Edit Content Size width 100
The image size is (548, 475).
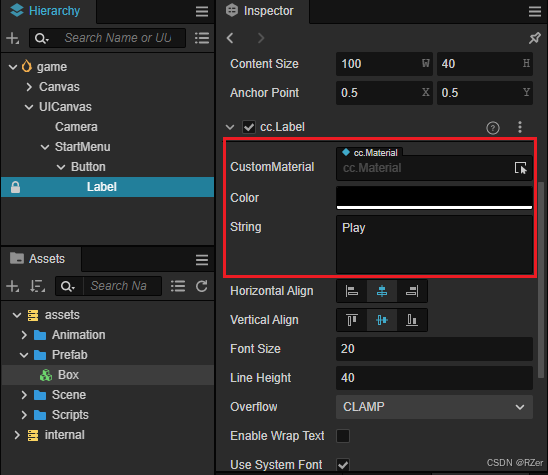pos(384,64)
